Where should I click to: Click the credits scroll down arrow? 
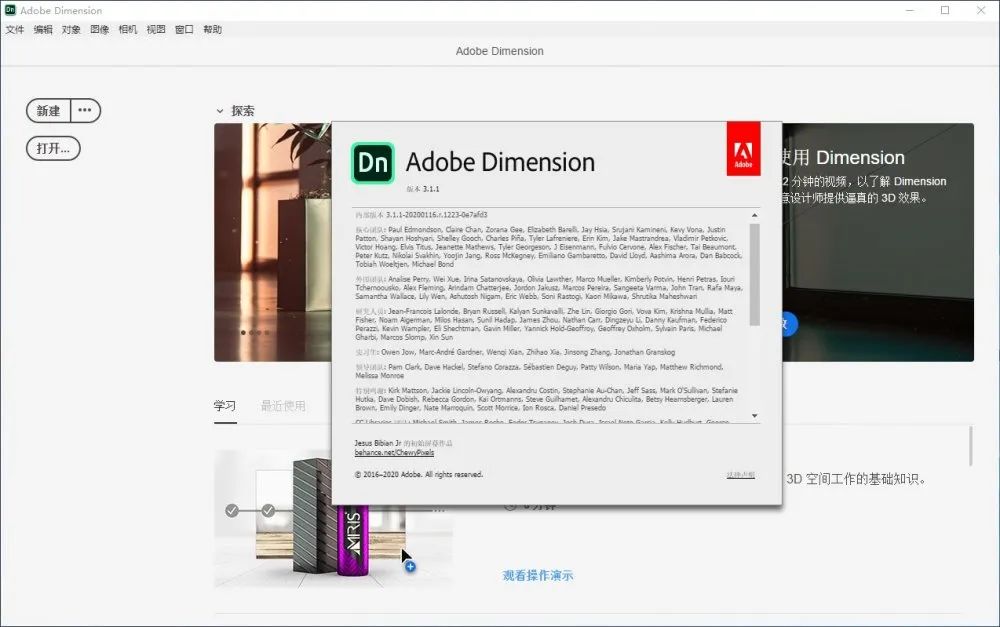tap(754, 416)
